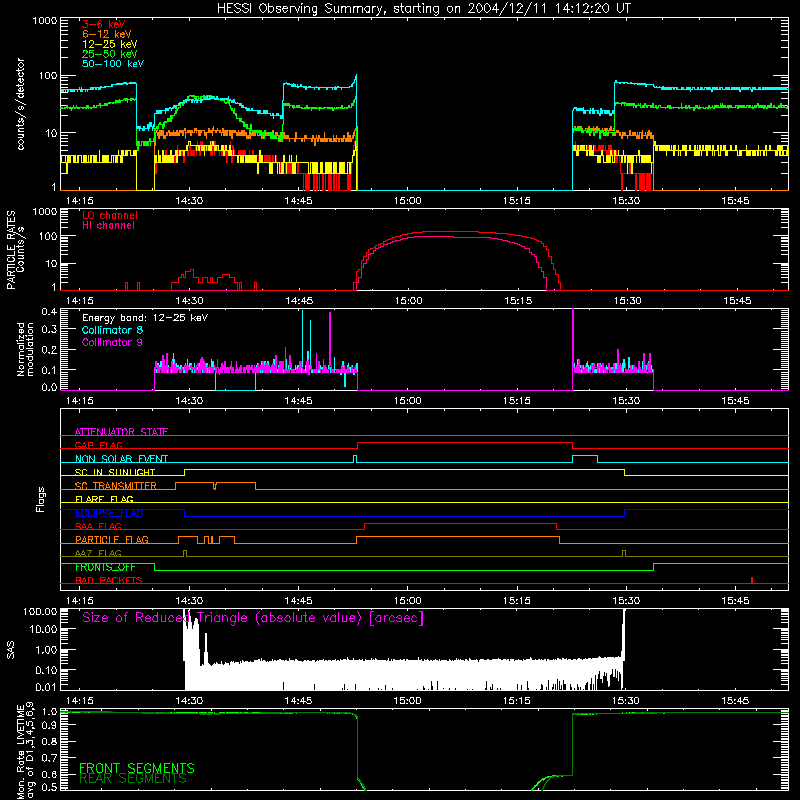Click the 1000 y-axis label of the count-rate plot
Screen dimensions: 800x800
pos(44,21)
